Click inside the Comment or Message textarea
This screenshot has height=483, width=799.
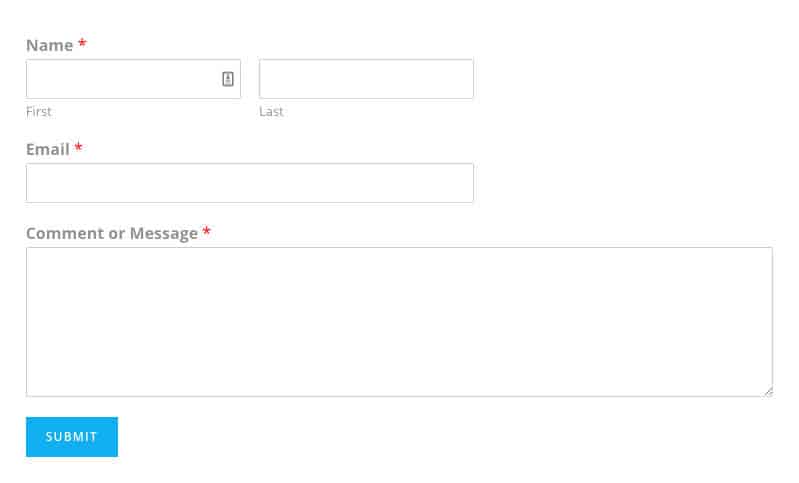pyautogui.click(x=399, y=322)
